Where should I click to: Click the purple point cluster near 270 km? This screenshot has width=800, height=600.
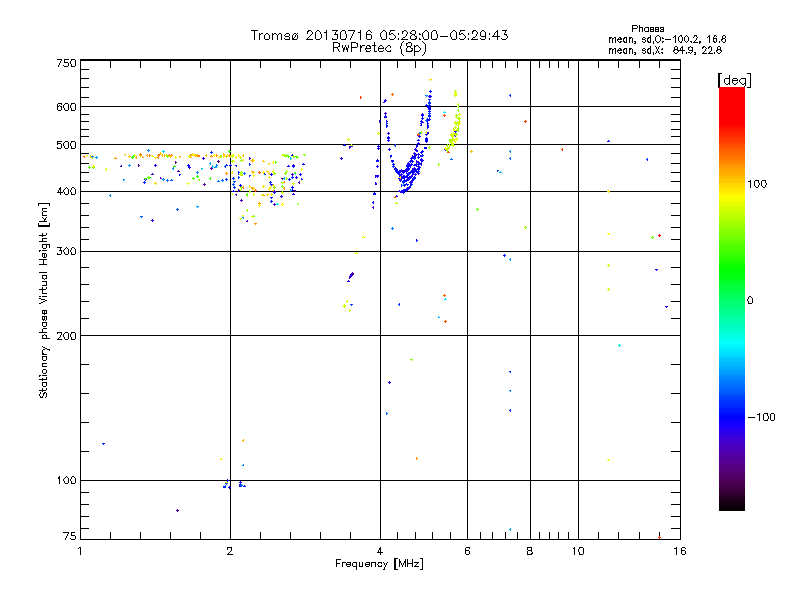351,277
